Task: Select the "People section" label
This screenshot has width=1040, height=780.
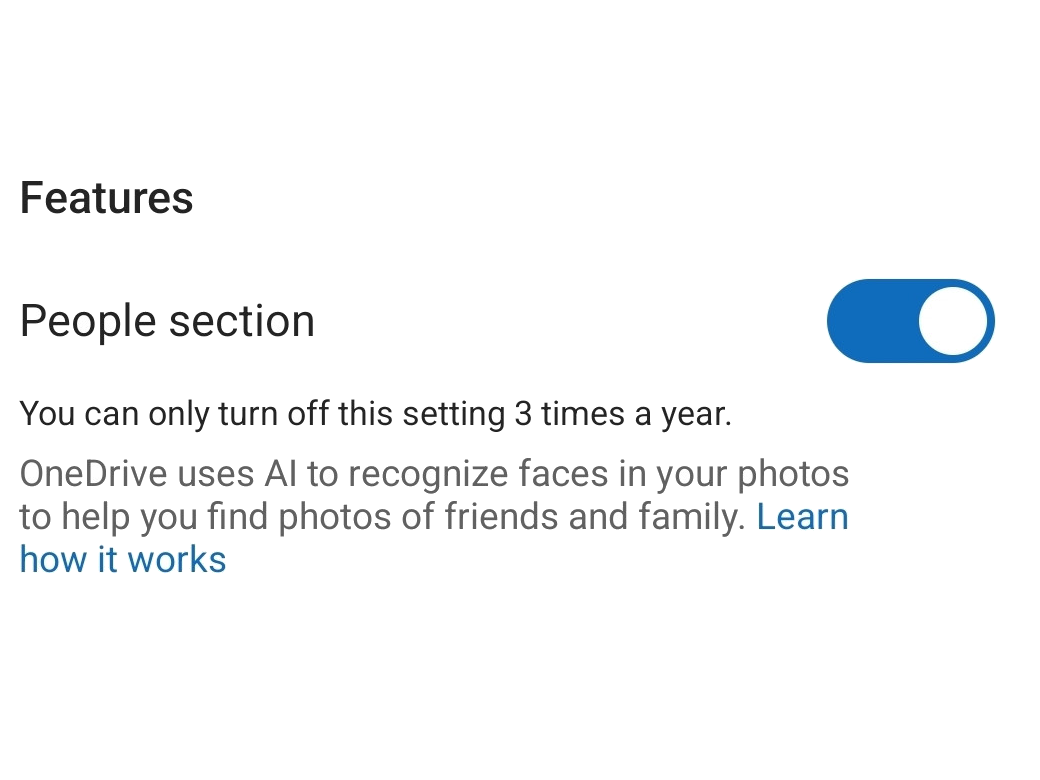Action: click(167, 322)
